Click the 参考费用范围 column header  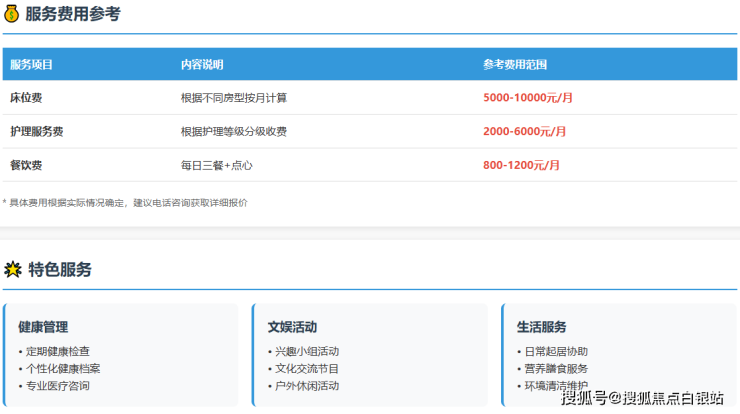click(x=514, y=65)
